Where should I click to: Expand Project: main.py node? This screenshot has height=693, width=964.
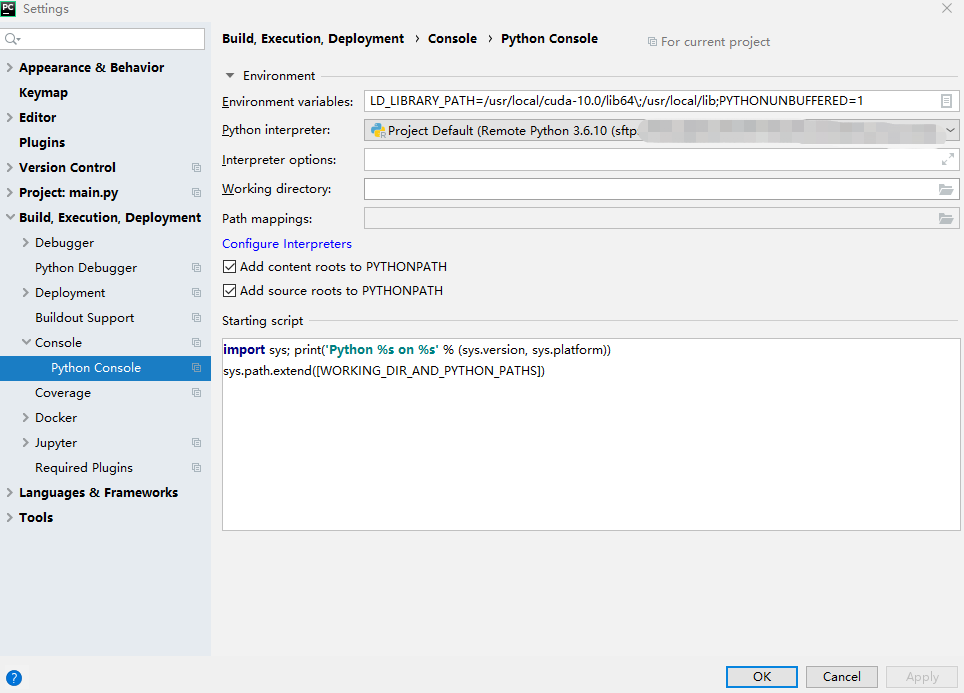[x=9, y=192]
